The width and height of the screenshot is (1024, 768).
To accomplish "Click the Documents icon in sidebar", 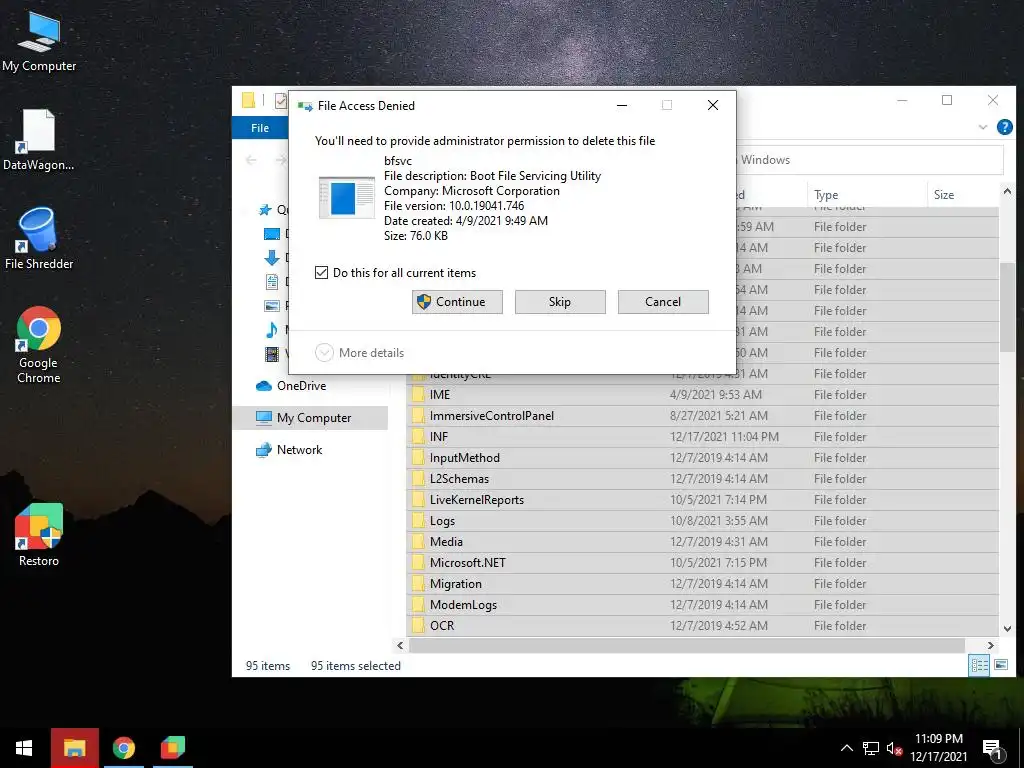I will (x=272, y=281).
